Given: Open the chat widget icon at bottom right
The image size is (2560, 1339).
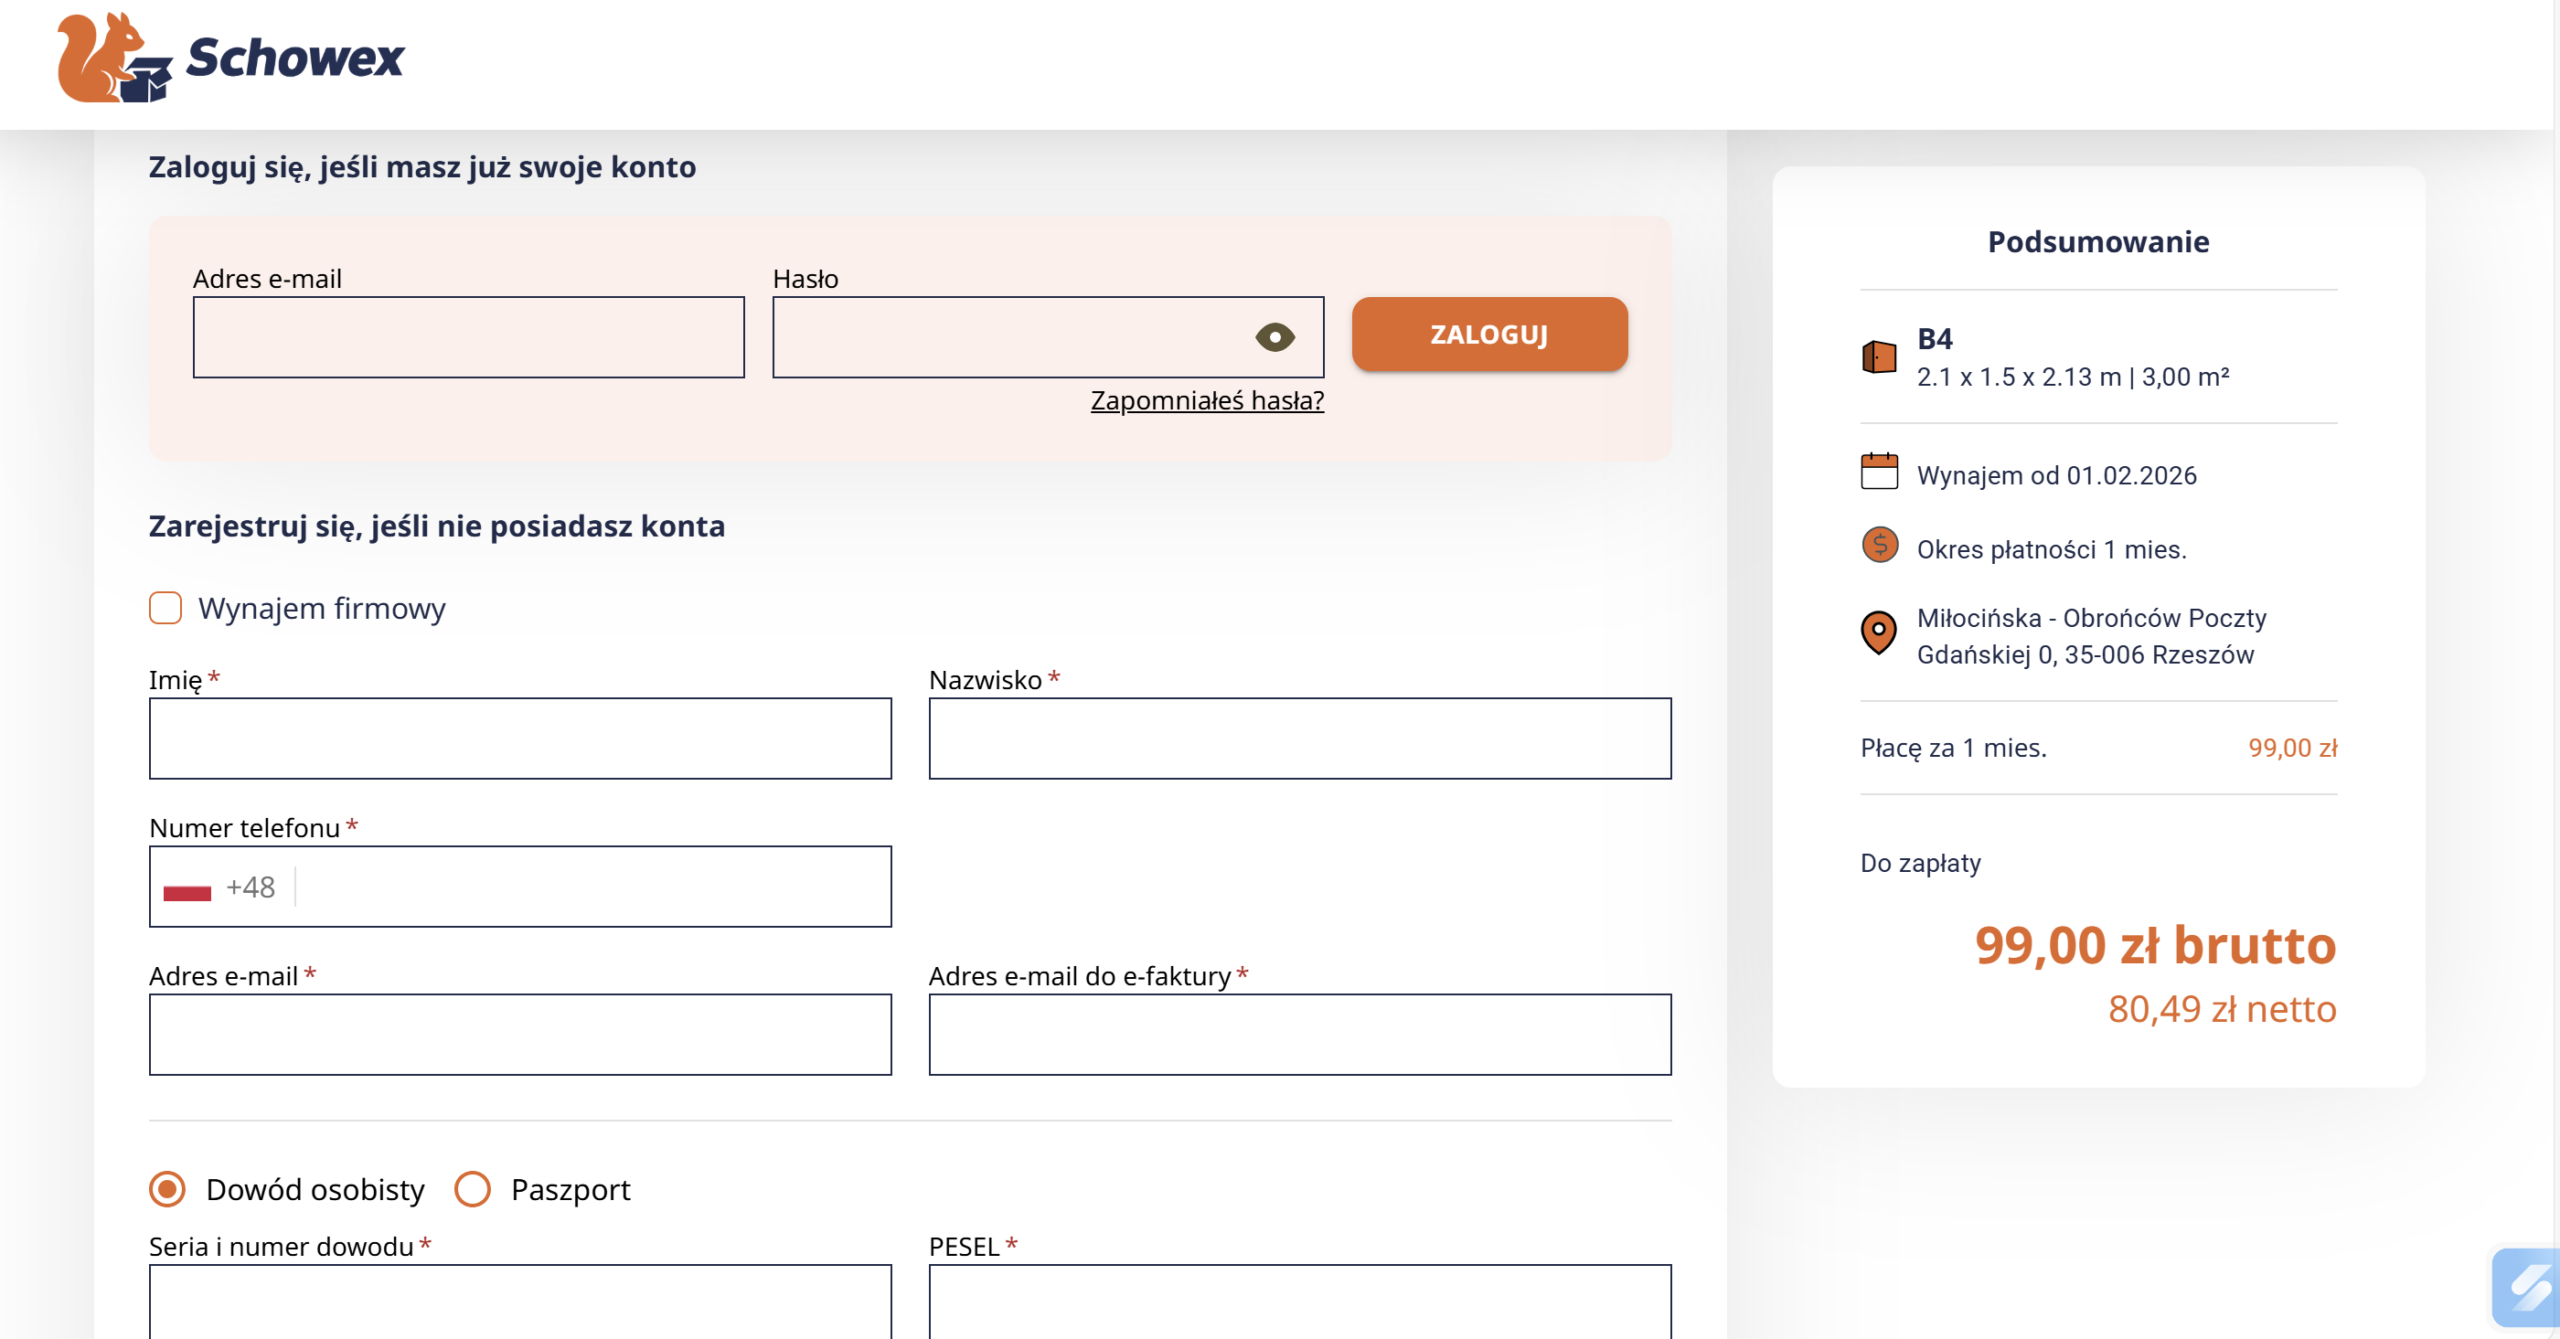Looking at the screenshot, I should point(2527,1287).
